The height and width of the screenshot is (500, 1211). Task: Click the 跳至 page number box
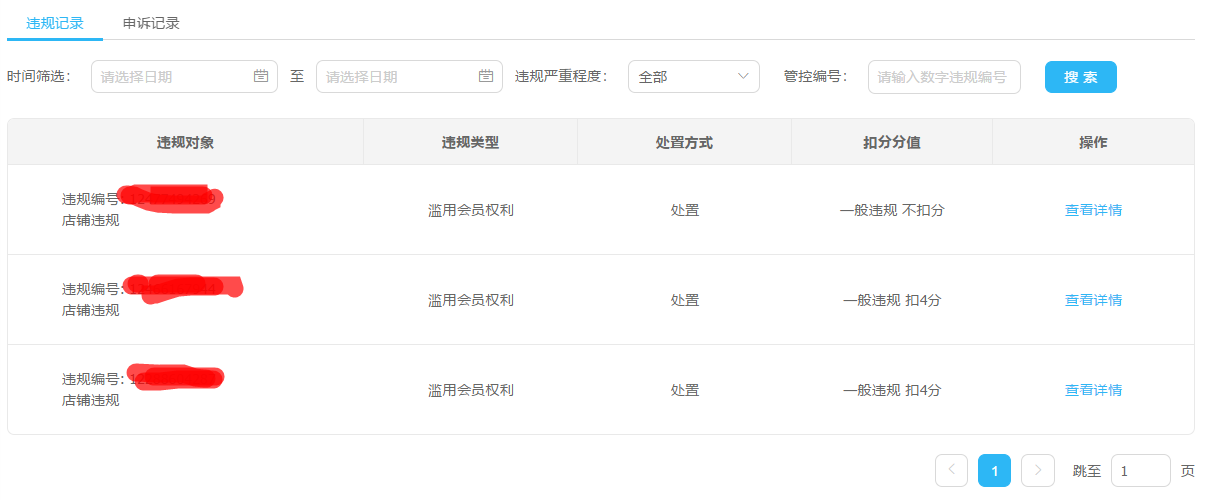pos(1141,470)
